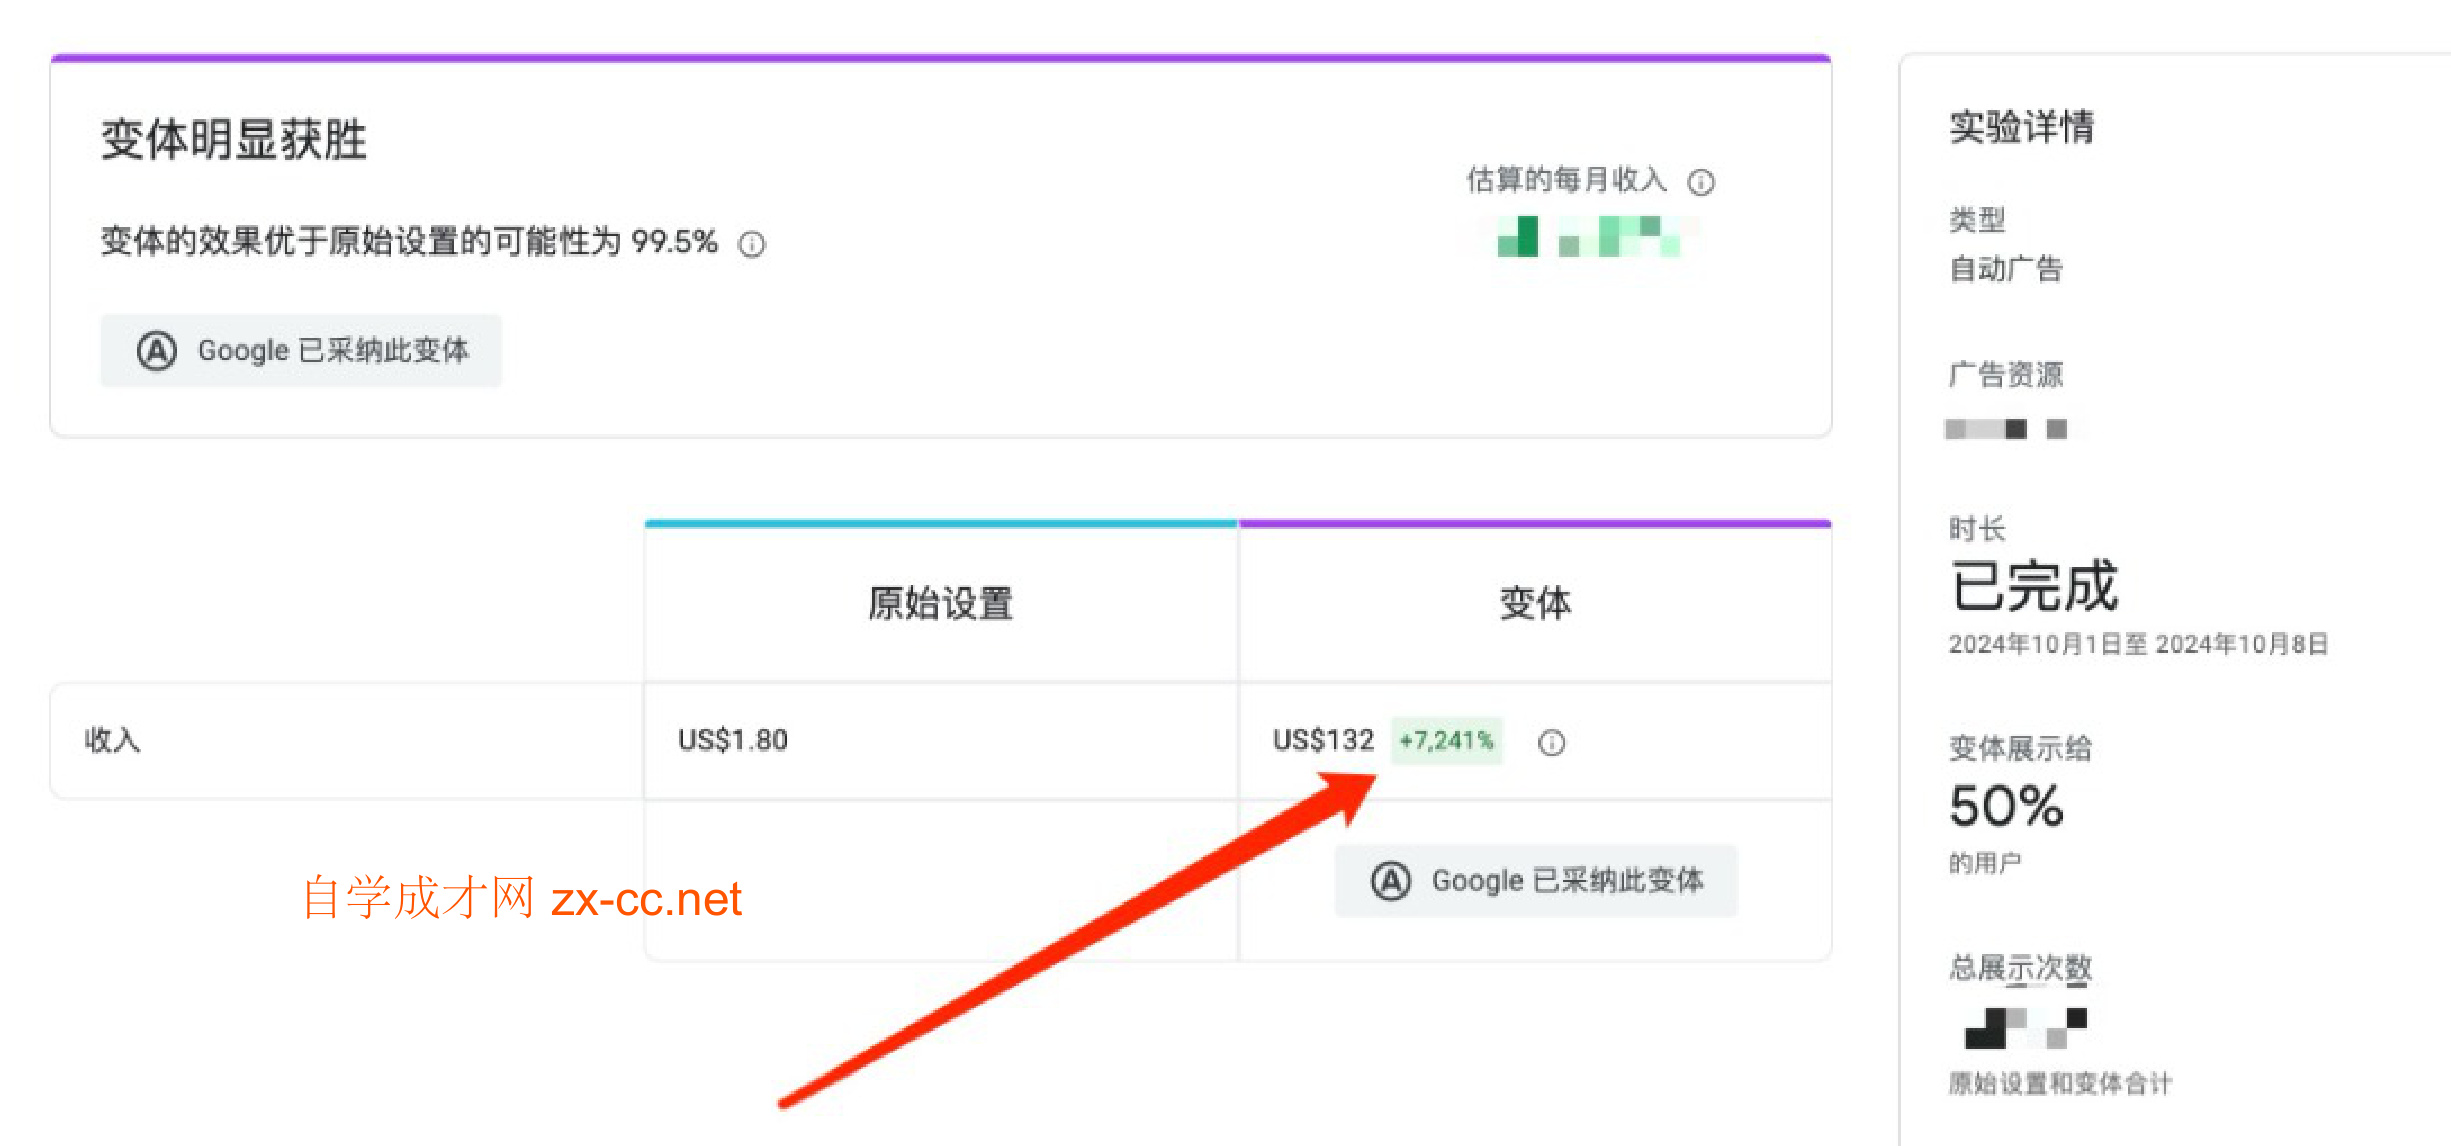Click the 已完成 duration status
The width and height of the screenshot is (2451, 1146).
pyautogui.click(x=2033, y=585)
